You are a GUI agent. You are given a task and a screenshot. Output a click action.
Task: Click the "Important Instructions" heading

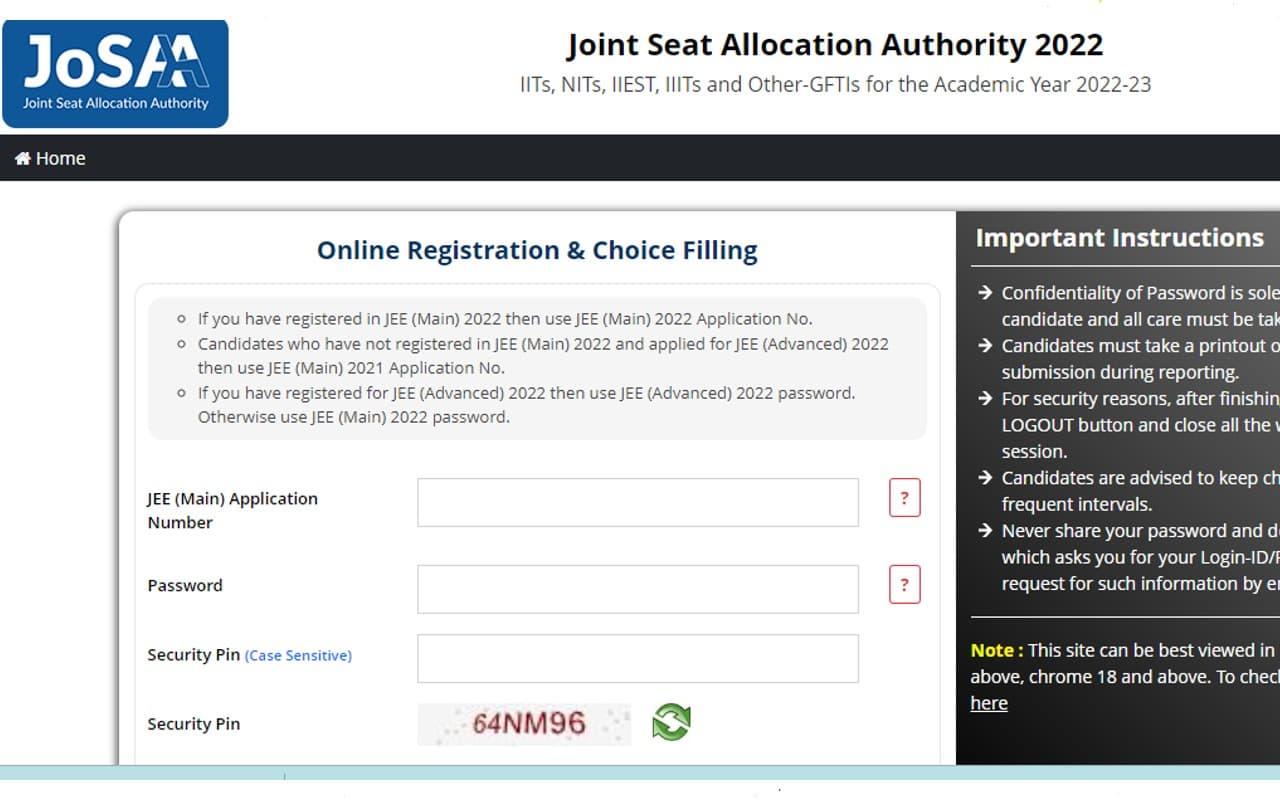click(1119, 238)
